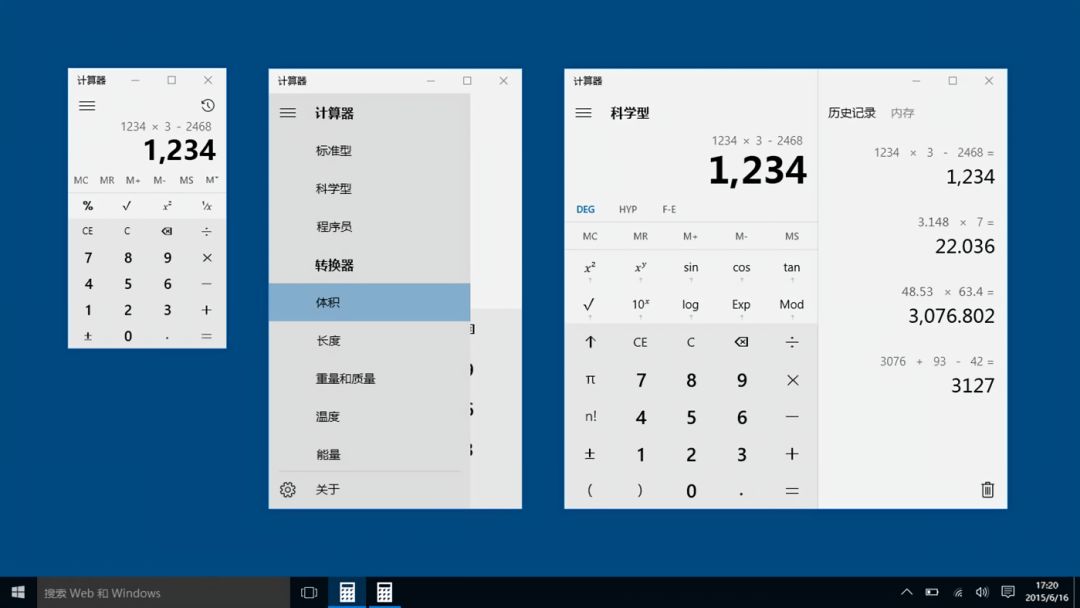Show hidden system tray icons
The image size is (1080, 608).
click(x=906, y=593)
